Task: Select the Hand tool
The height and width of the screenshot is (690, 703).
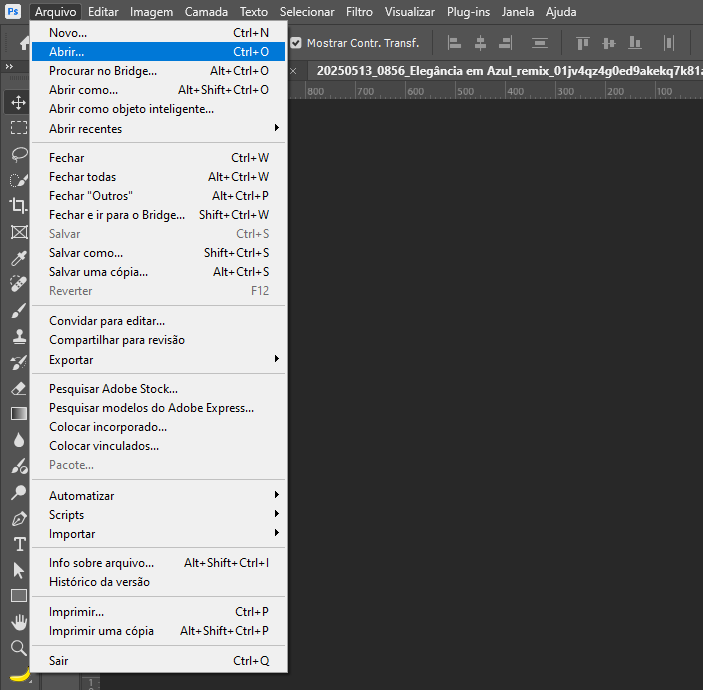Action: pyautogui.click(x=18, y=622)
